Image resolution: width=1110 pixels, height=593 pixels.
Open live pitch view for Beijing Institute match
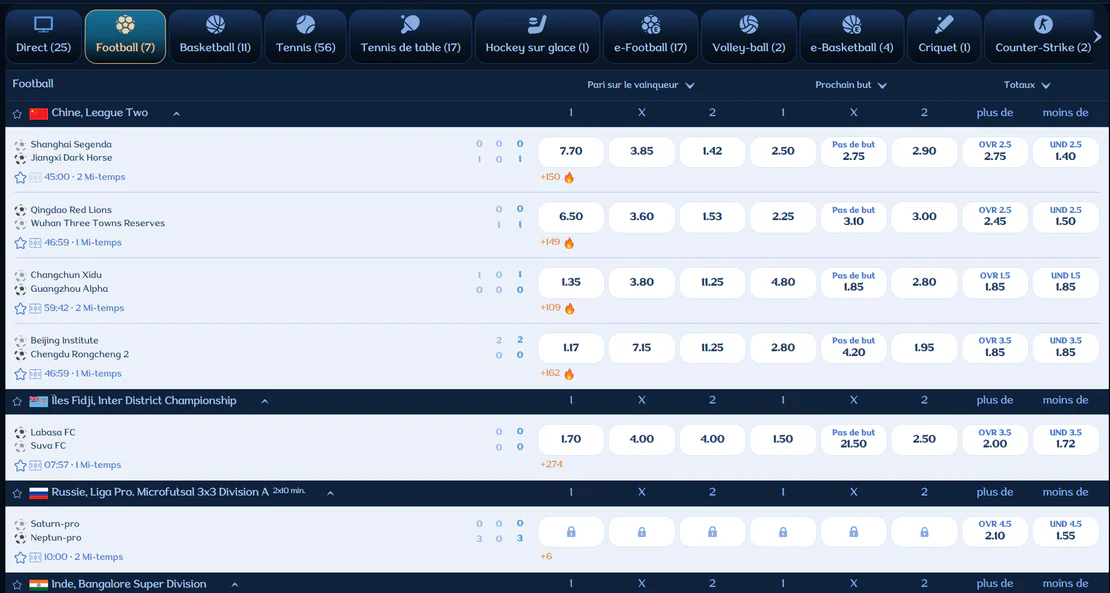[35, 374]
